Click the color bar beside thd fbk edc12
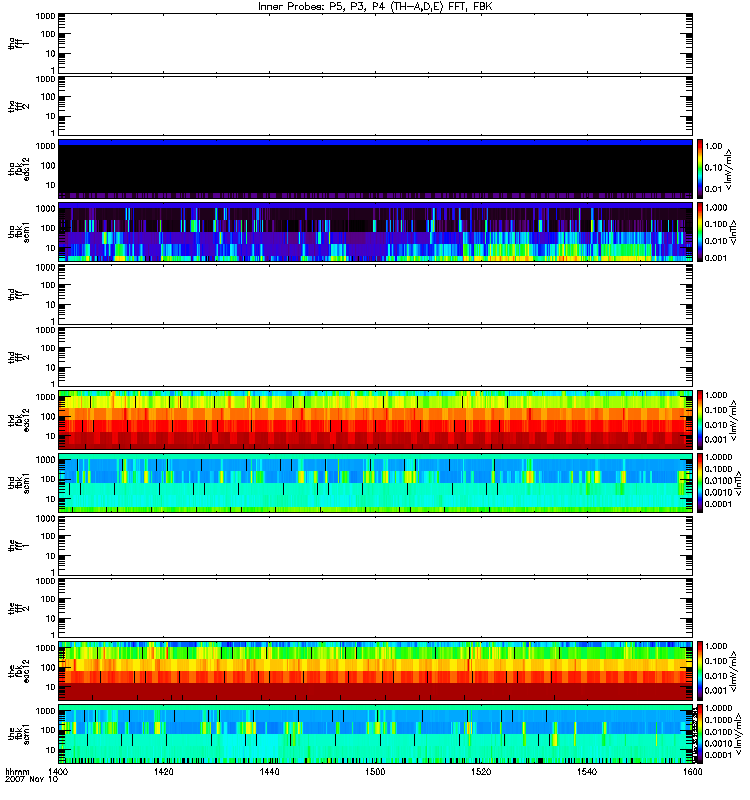Image resolution: width=750 pixels, height=800 pixels. (700, 420)
